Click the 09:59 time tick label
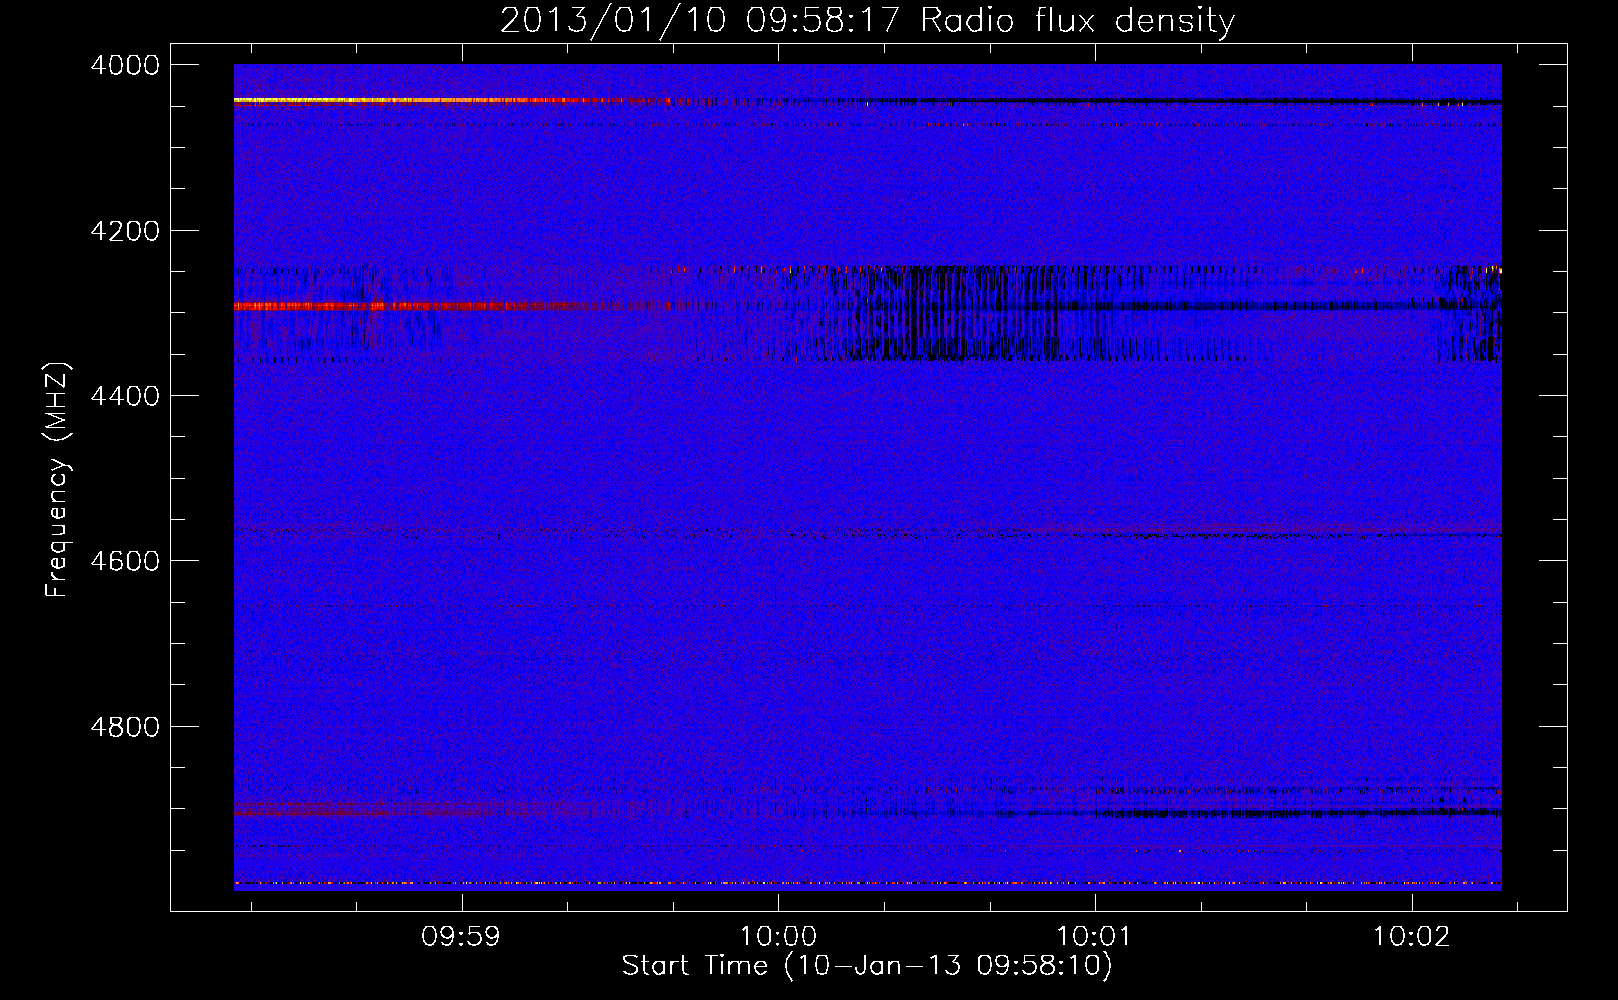1618x1000 pixels. coord(461,937)
